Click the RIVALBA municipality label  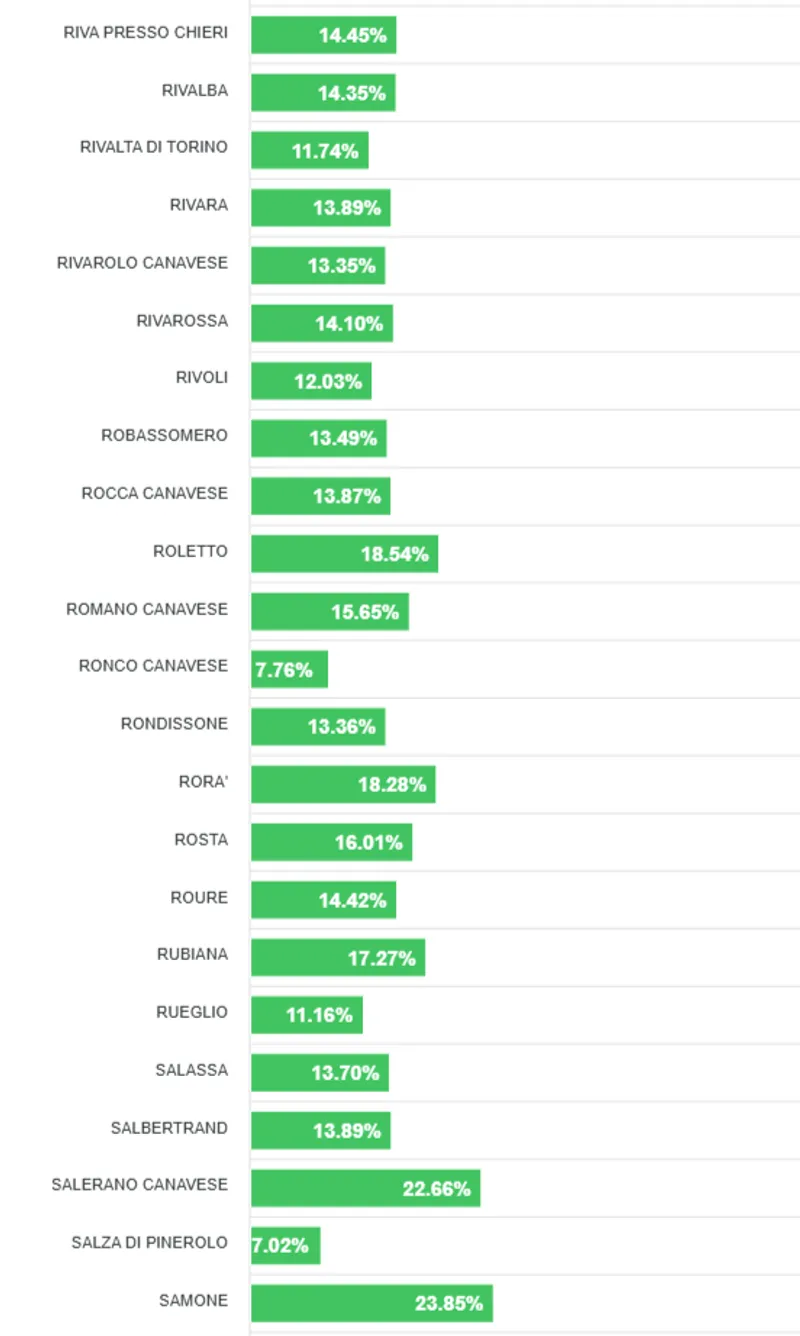coord(194,90)
